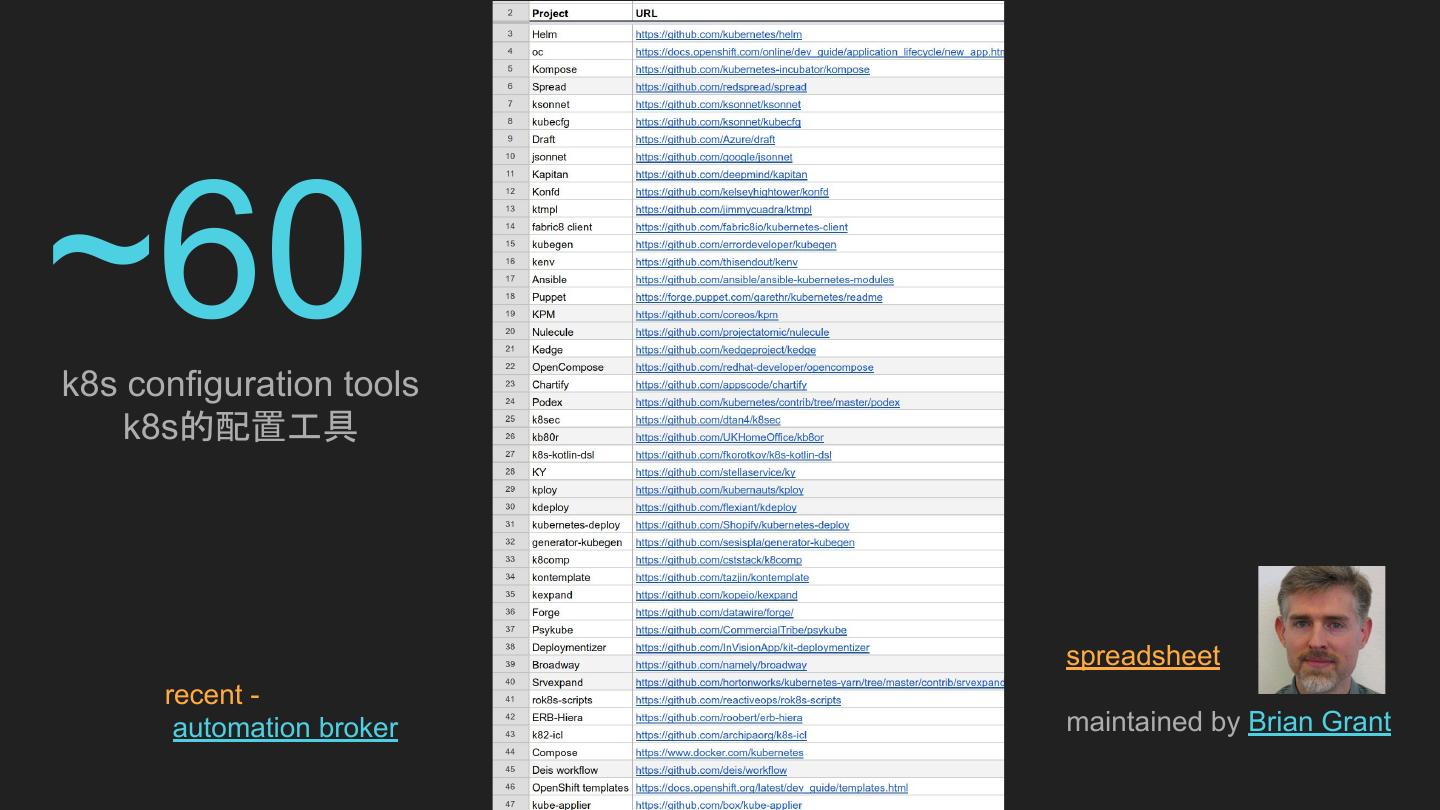Image resolution: width=1440 pixels, height=810 pixels.
Task: Open the kubernauts/kploy link
Action: (x=719, y=490)
